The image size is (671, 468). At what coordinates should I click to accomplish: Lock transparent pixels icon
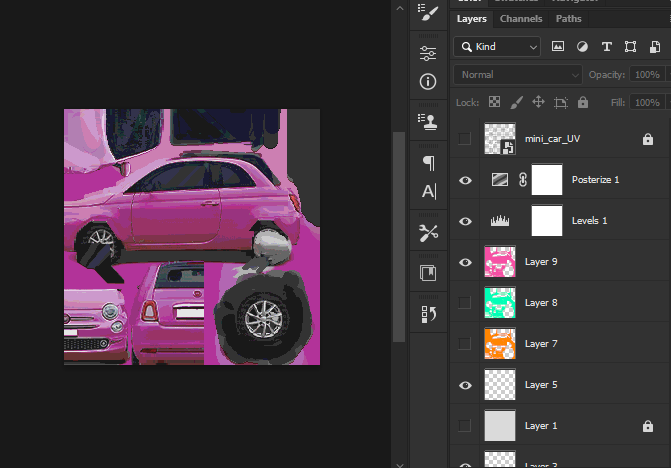[494, 102]
